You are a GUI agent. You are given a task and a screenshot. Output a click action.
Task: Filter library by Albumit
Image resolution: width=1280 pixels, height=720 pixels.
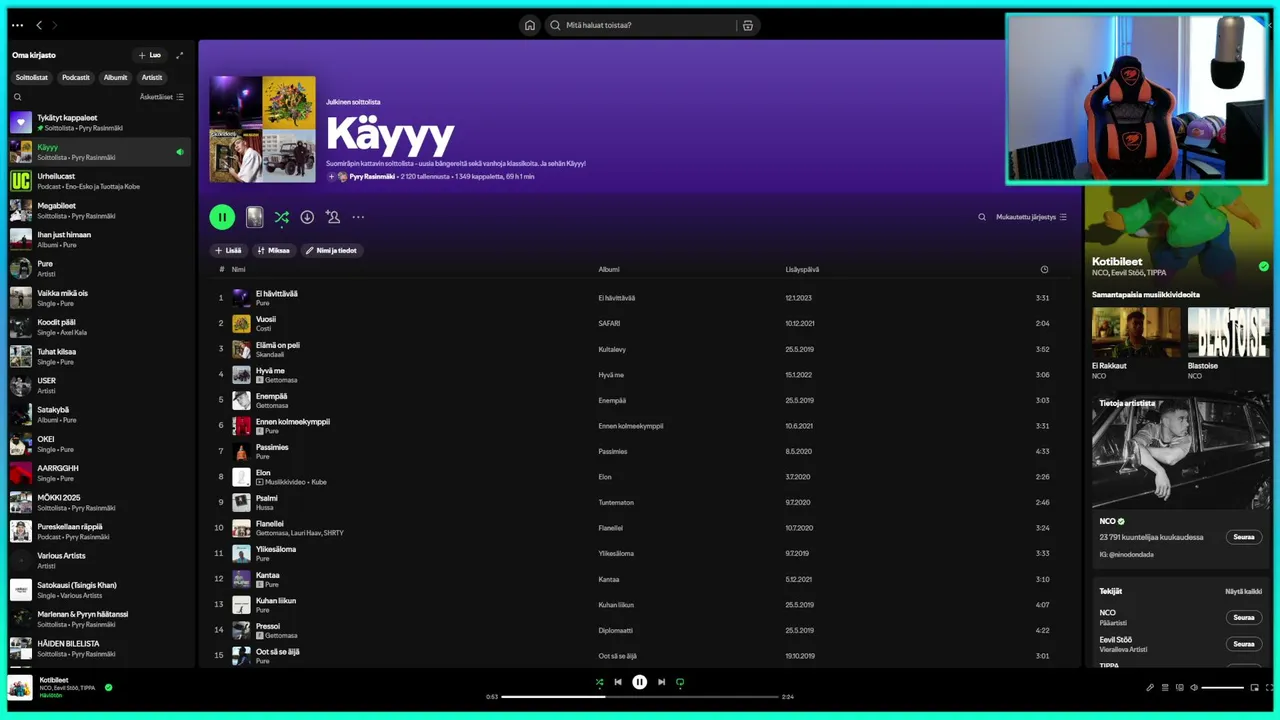116,77
